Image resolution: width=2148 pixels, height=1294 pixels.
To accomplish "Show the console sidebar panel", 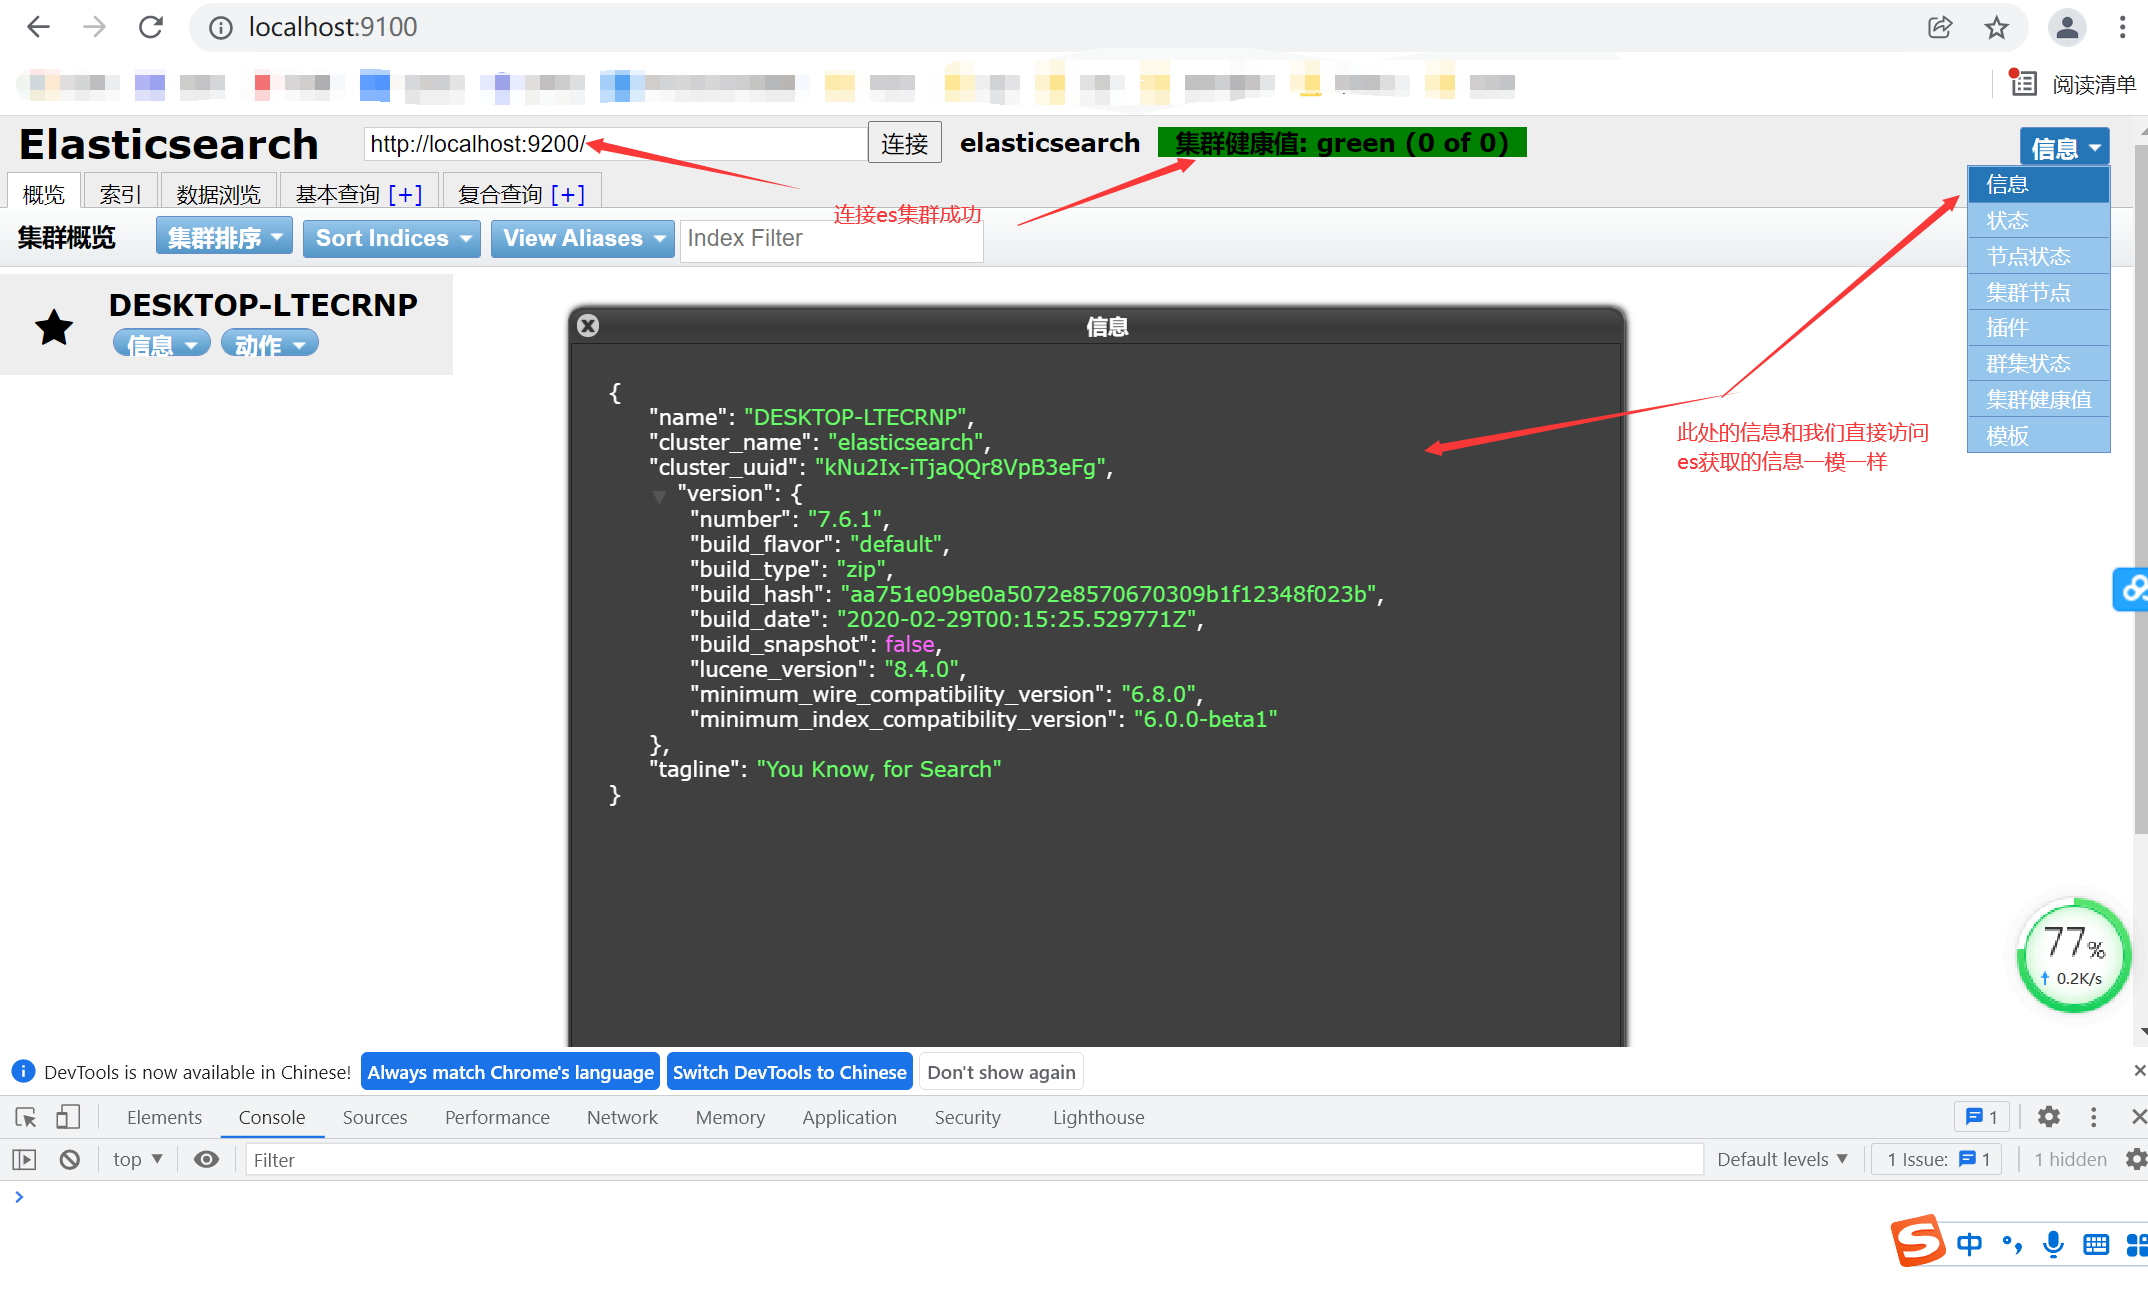I will click(24, 1159).
